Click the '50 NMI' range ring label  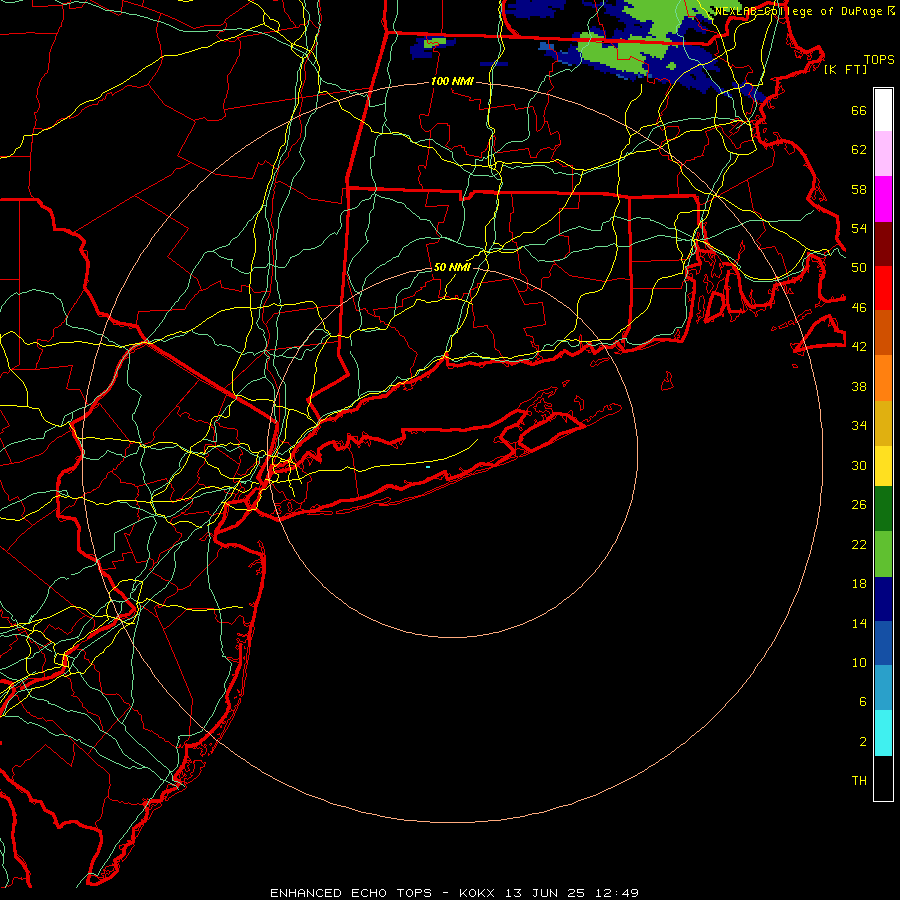(x=452, y=267)
